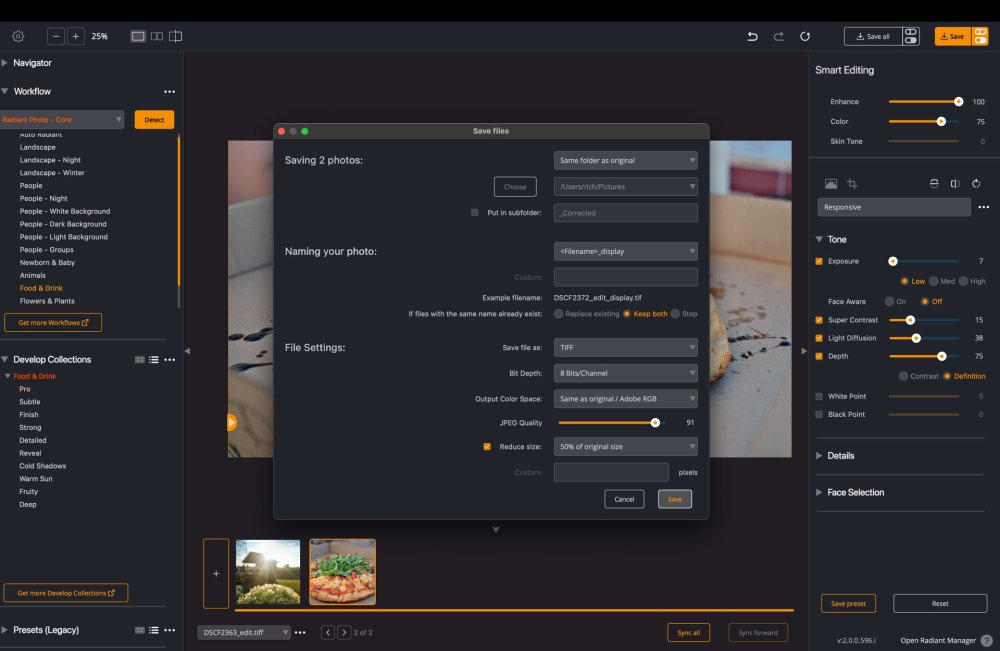Image resolution: width=1000 pixels, height=651 pixels.
Task: Open Presets (Legacy) three-dot menu
Action: tap(169, 630)
